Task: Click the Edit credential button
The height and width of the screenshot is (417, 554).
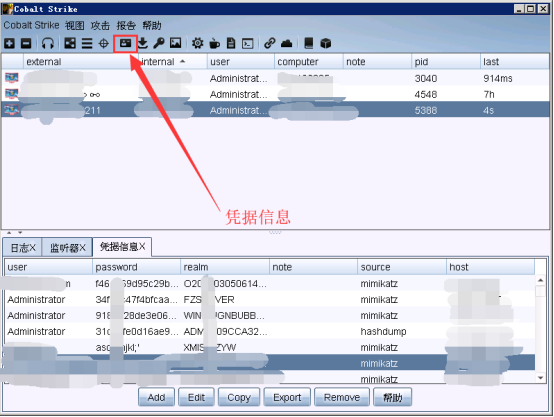Action: point(196,398)
